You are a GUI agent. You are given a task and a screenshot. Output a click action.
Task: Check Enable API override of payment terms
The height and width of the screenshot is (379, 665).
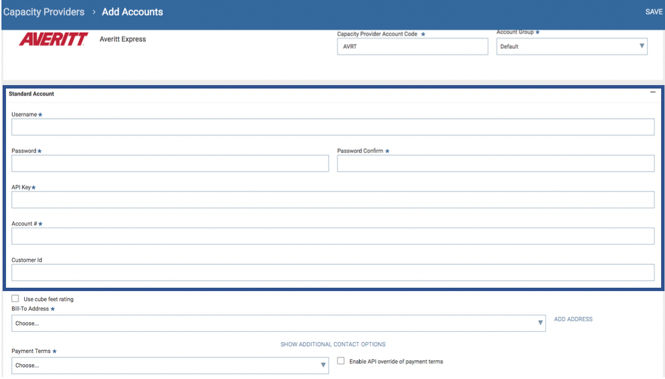click(341, 361)
